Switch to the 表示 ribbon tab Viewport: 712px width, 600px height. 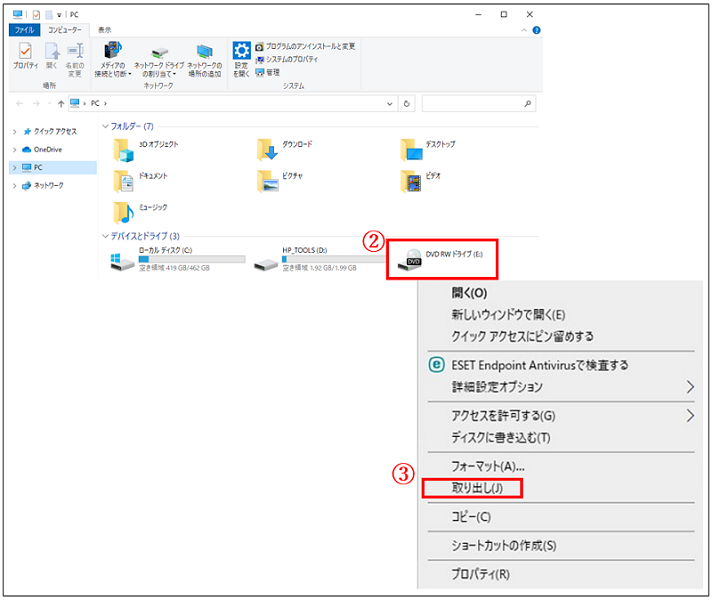(105, 31)
